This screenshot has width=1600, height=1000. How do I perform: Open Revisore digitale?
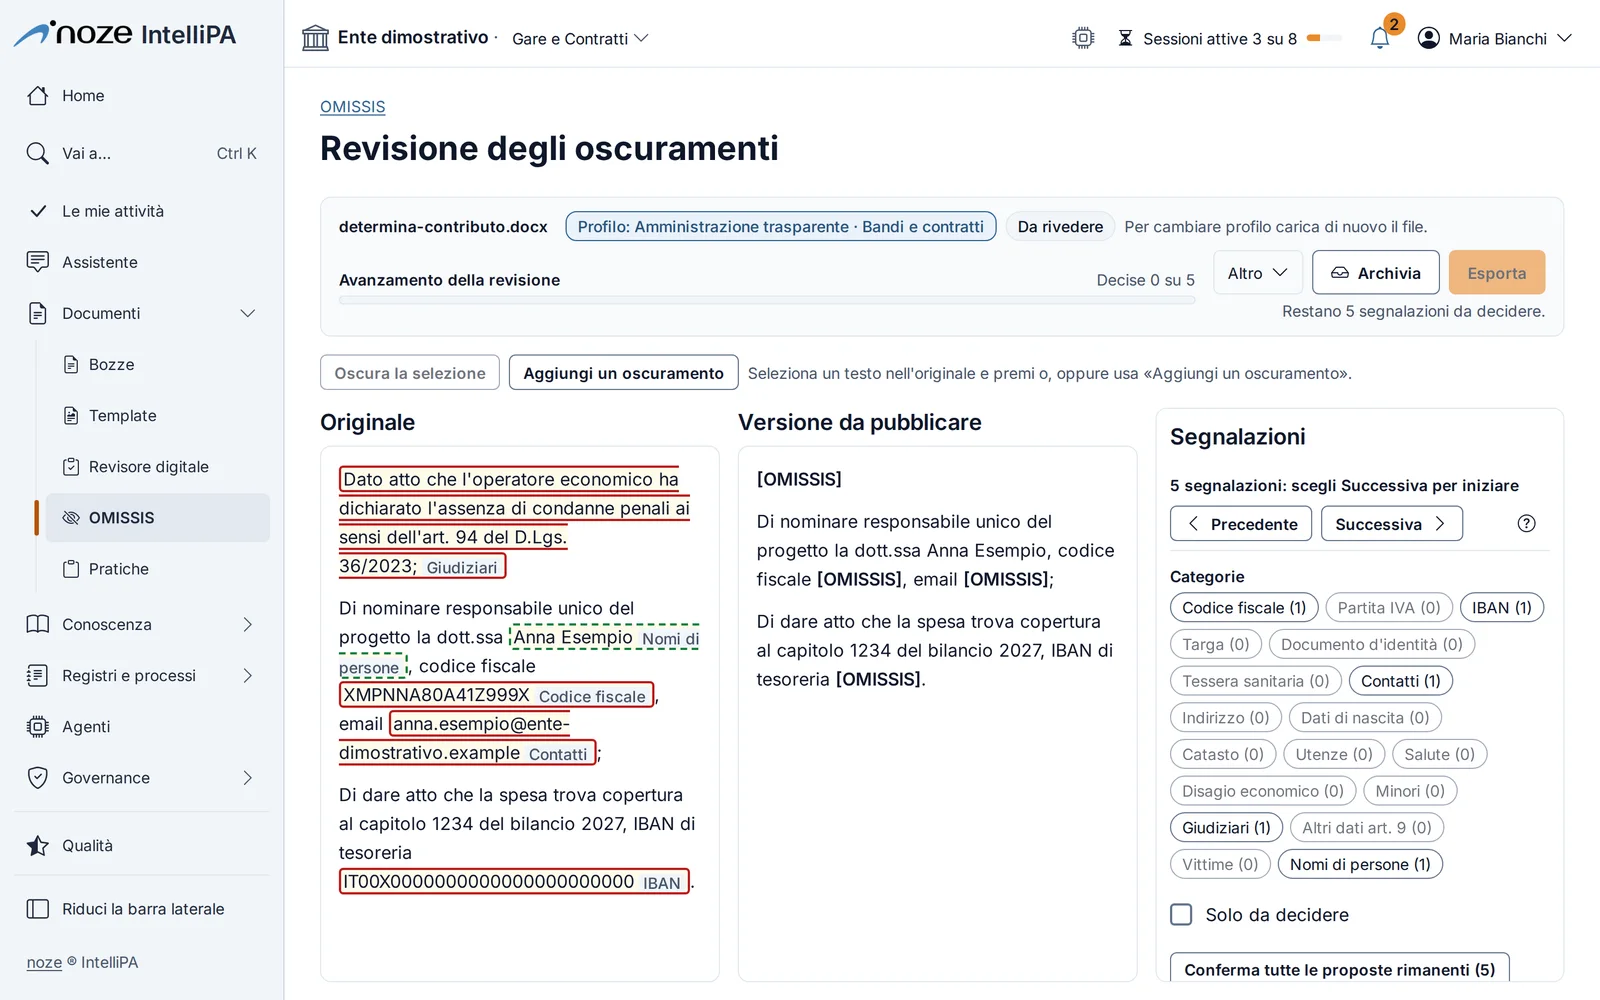158,467
